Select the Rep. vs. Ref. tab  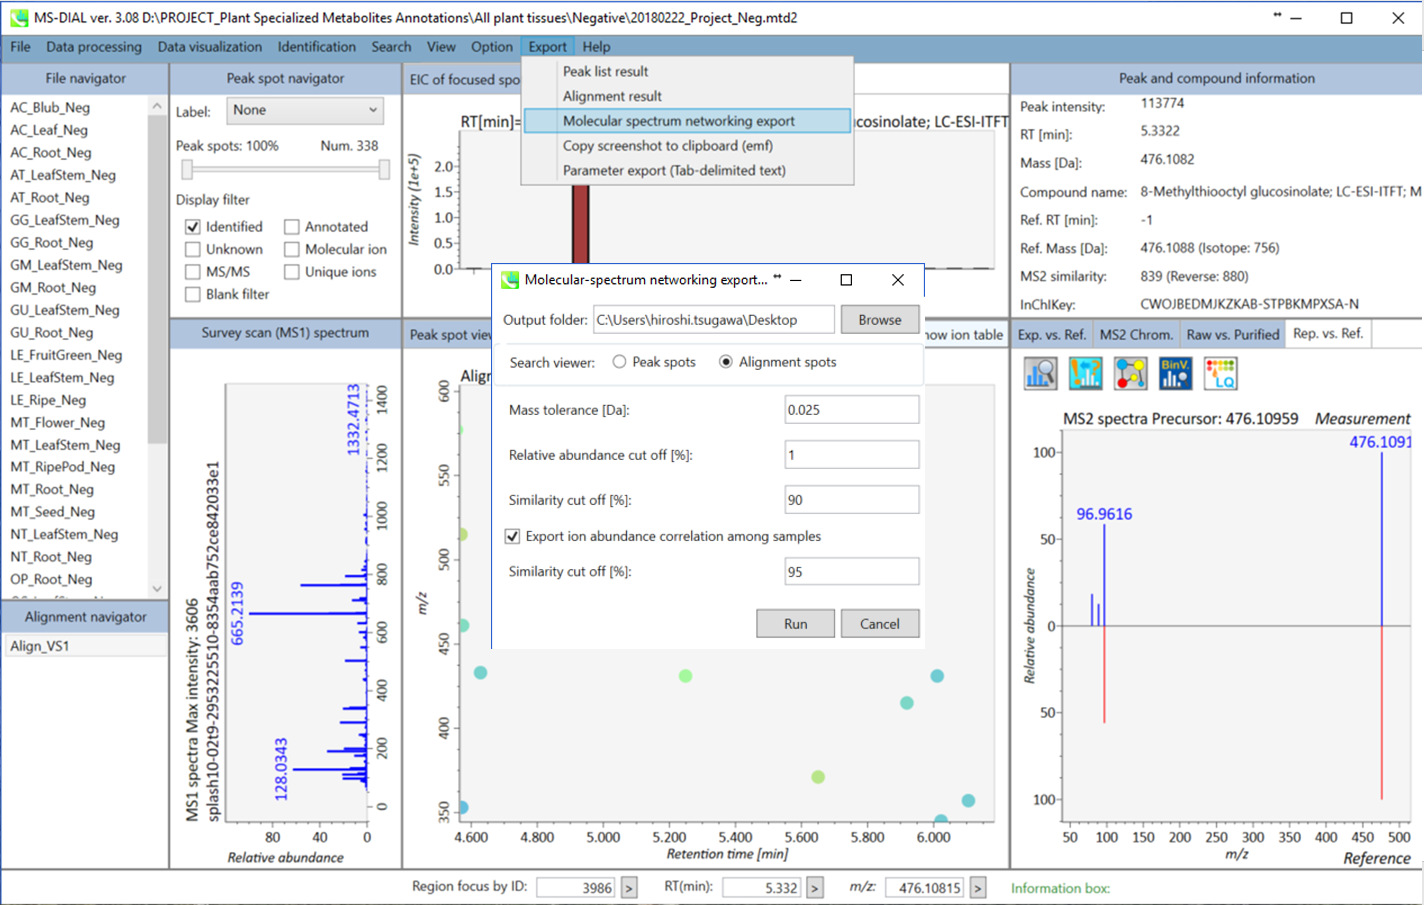[1327, 334]
